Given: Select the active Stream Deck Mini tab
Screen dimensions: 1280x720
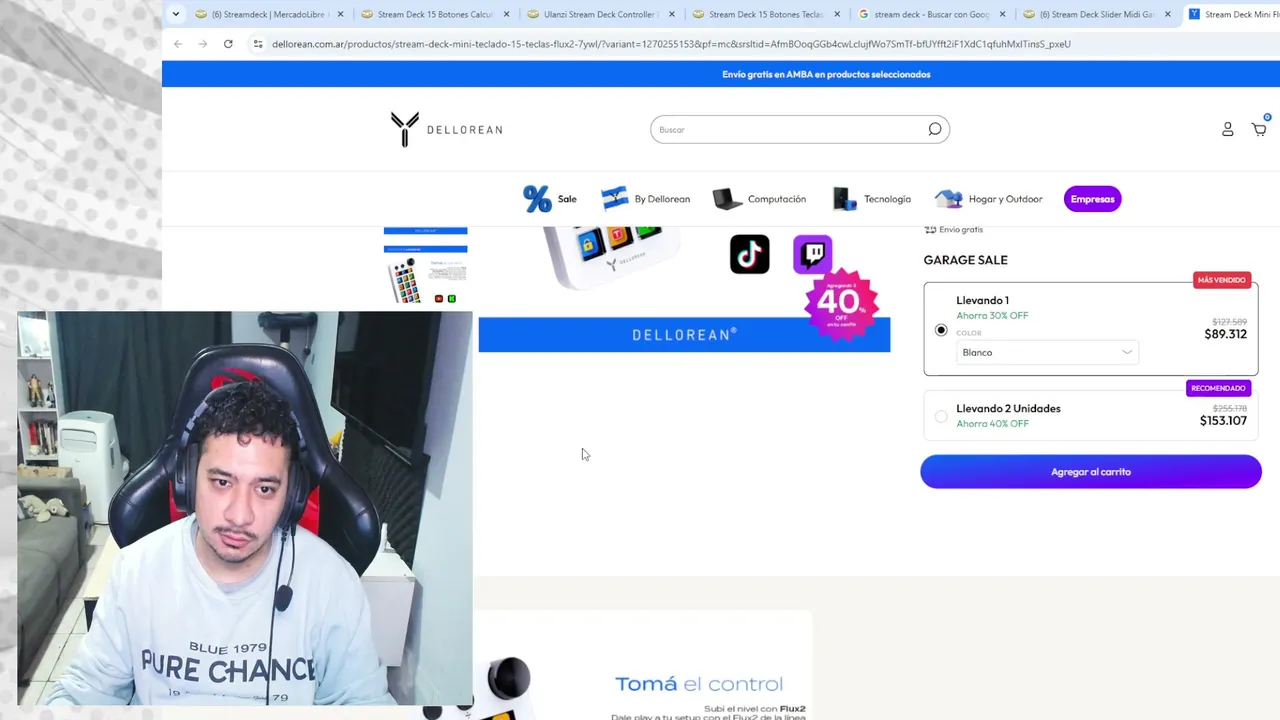Looking at the screenshot, I should tap(1232, 14).
